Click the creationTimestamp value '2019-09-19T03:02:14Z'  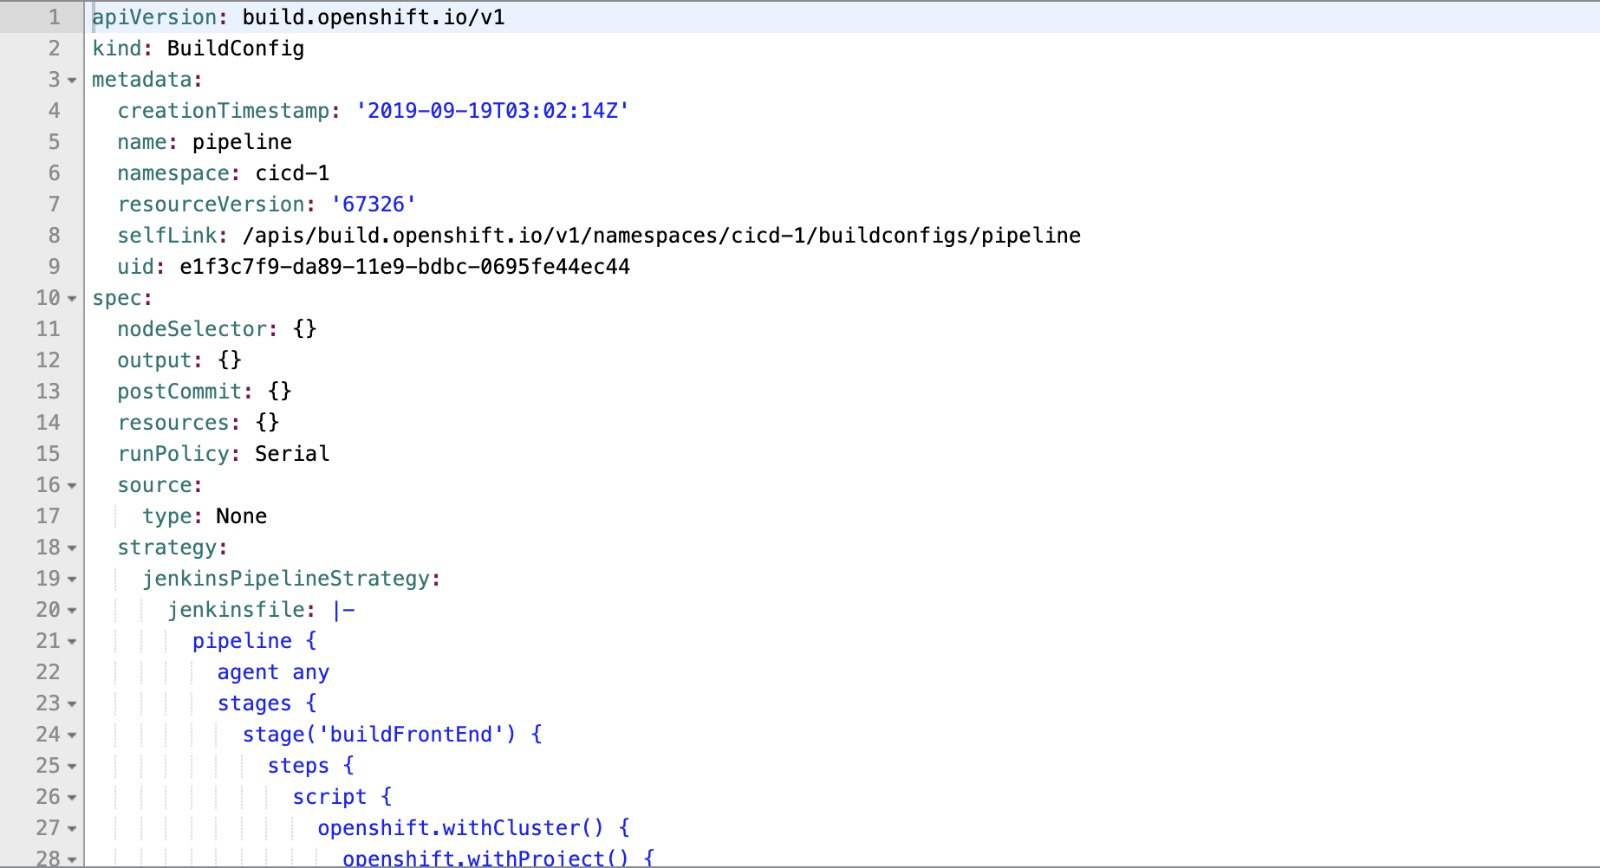point(492,110)
